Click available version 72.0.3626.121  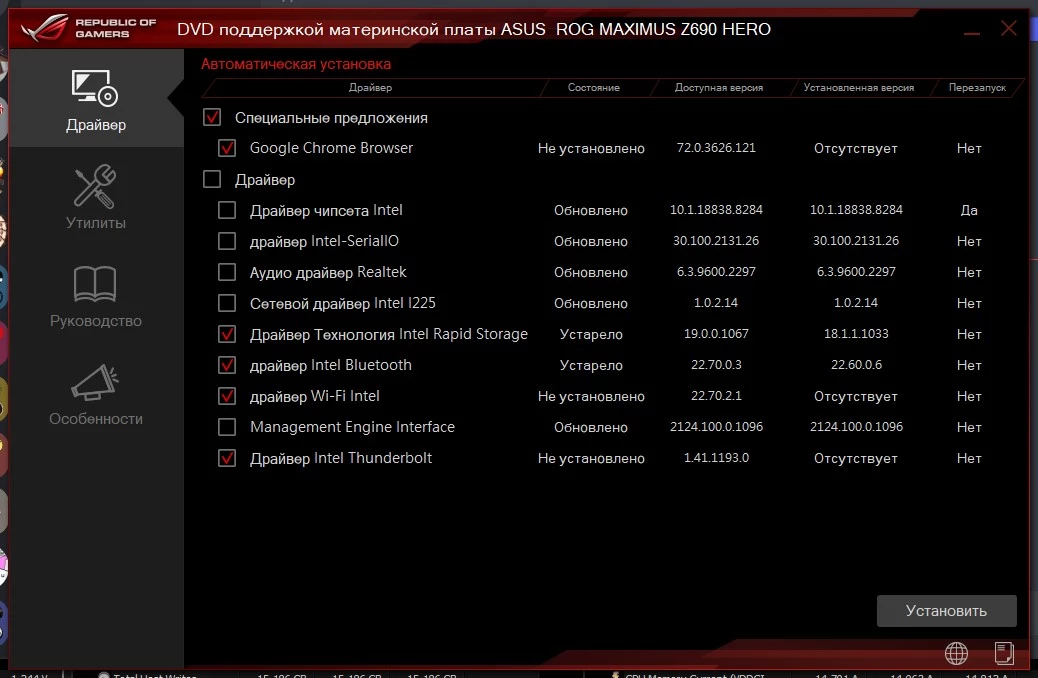tap(716, 148)
